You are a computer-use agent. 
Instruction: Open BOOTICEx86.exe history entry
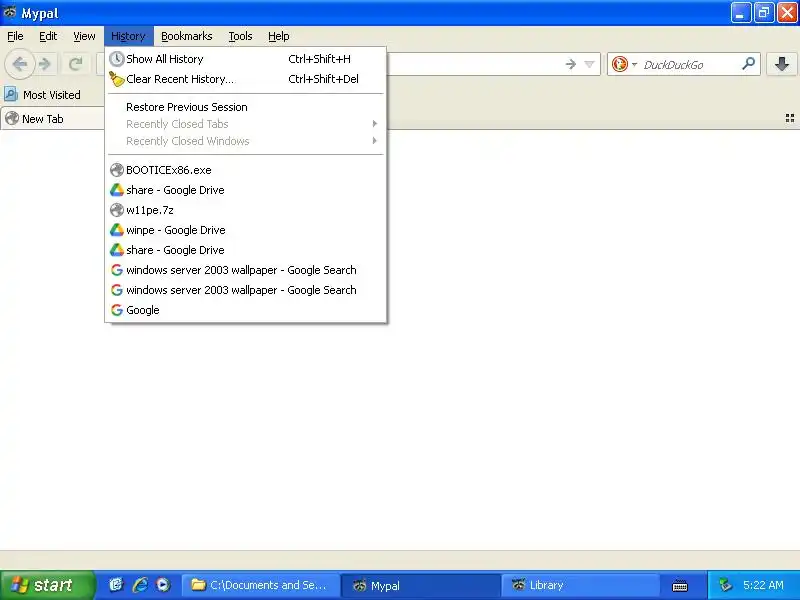[245, 170]
